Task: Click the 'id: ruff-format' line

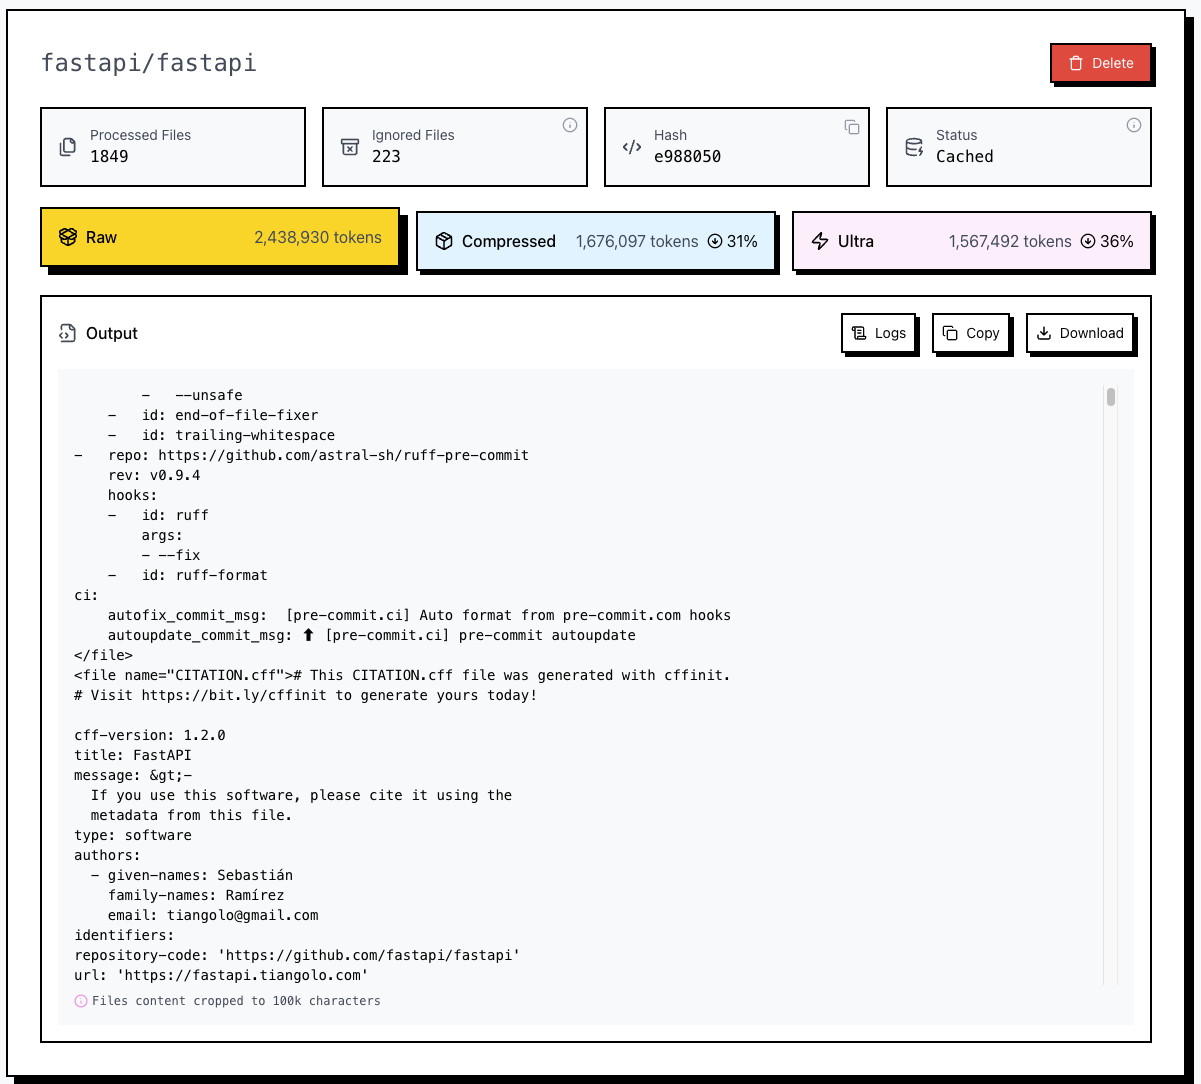Action: point(188,575)
